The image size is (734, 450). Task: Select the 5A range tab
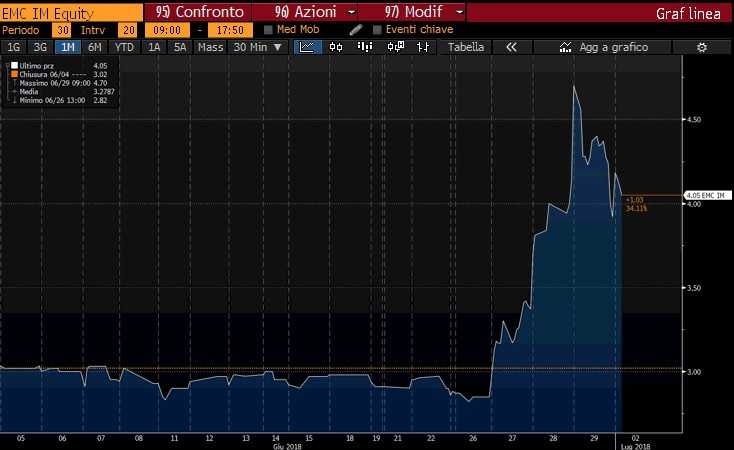180,47
